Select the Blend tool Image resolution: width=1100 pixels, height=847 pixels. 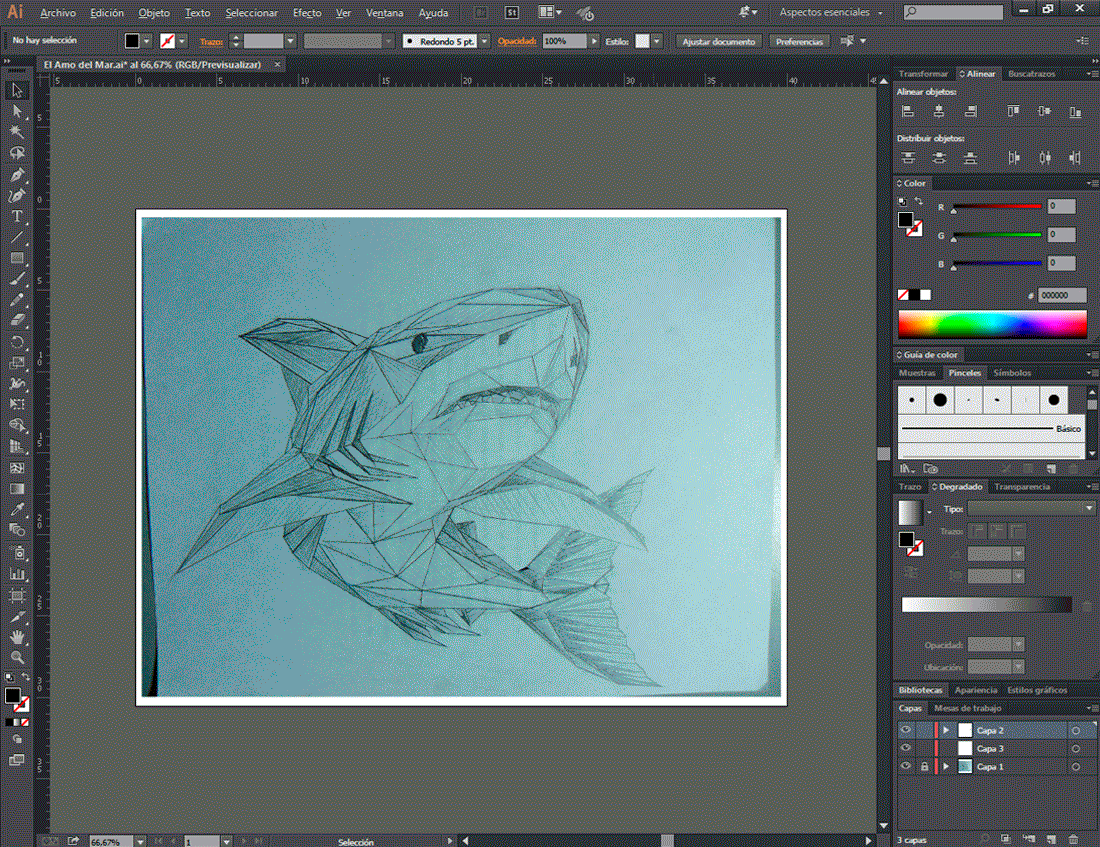17,531
